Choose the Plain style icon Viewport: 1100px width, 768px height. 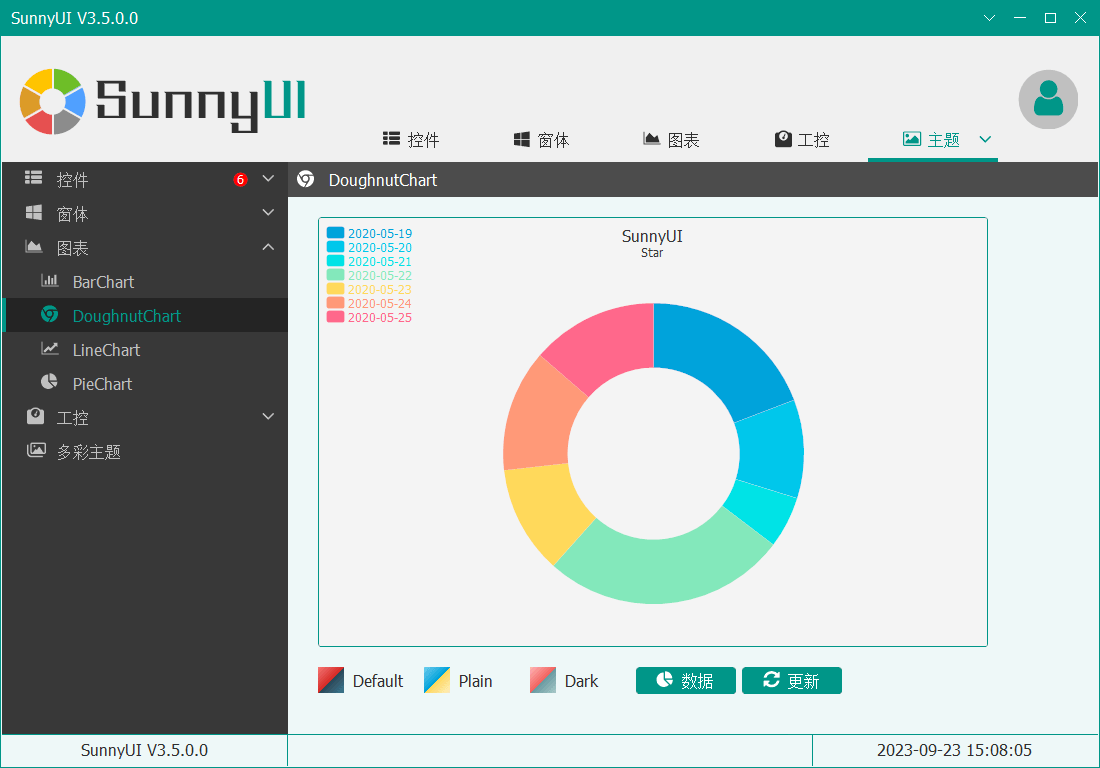coord(437,680)
